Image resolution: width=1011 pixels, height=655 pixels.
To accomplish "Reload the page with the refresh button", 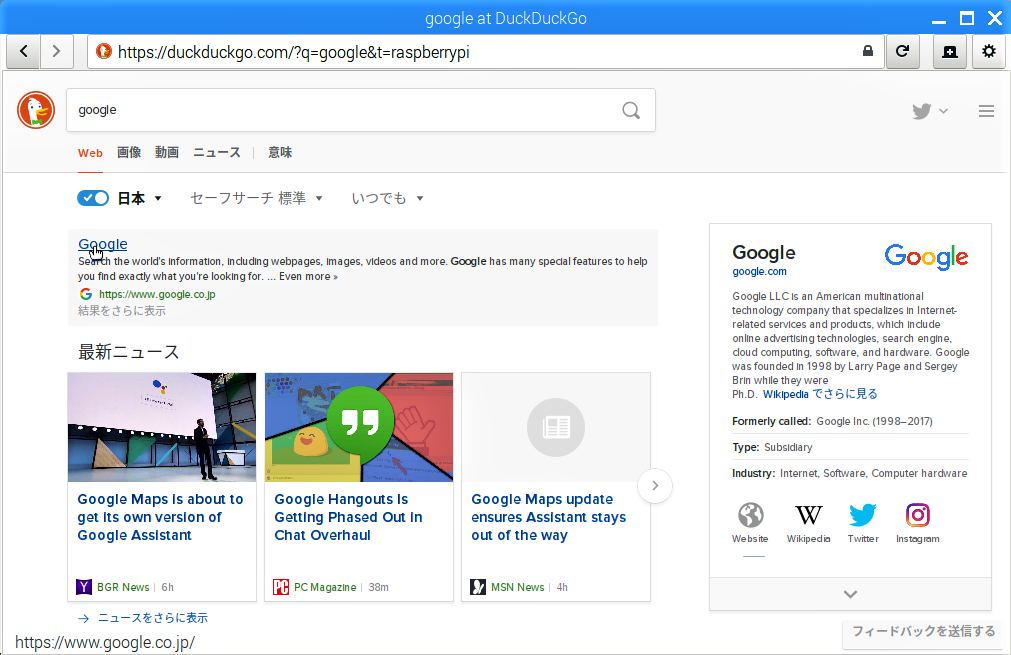I will [903, 52].
